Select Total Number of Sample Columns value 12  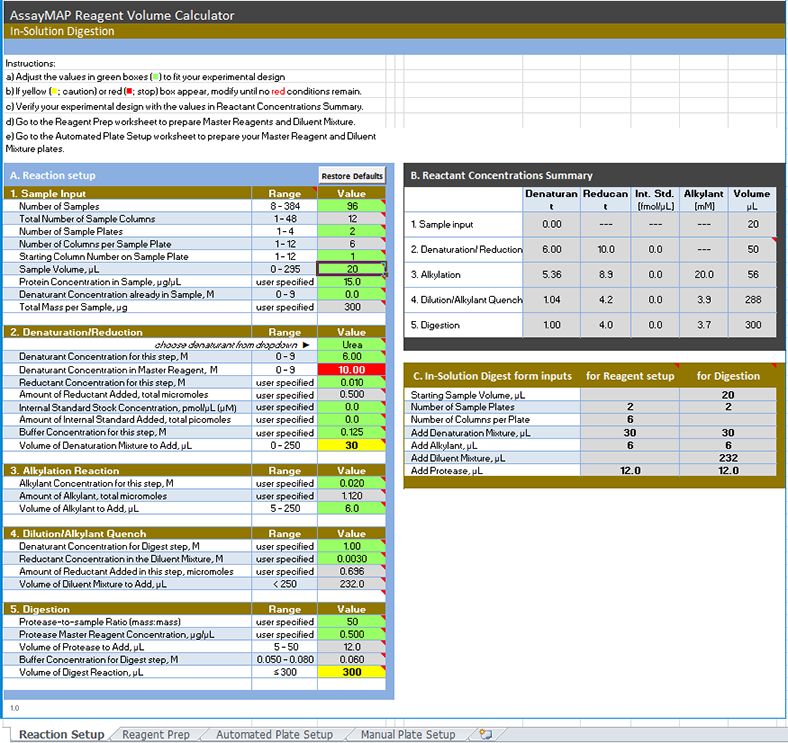pos(351,219)
